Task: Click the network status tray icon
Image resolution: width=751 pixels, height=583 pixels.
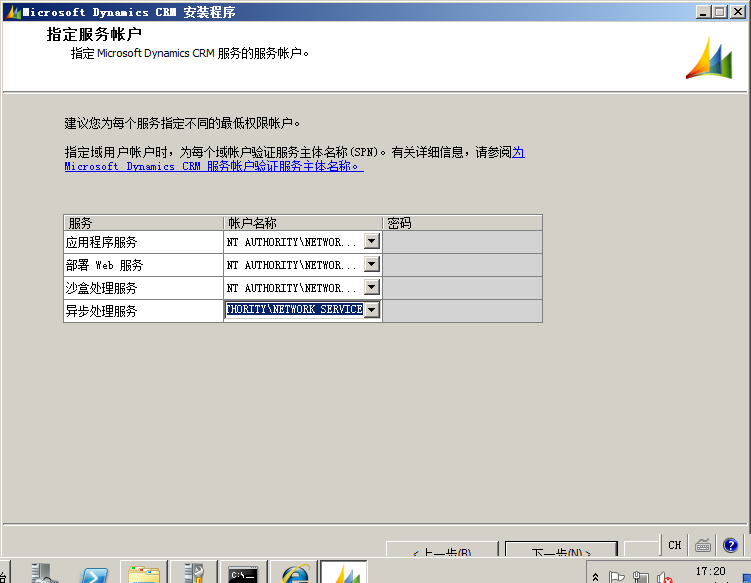Action: click(640, 577)
